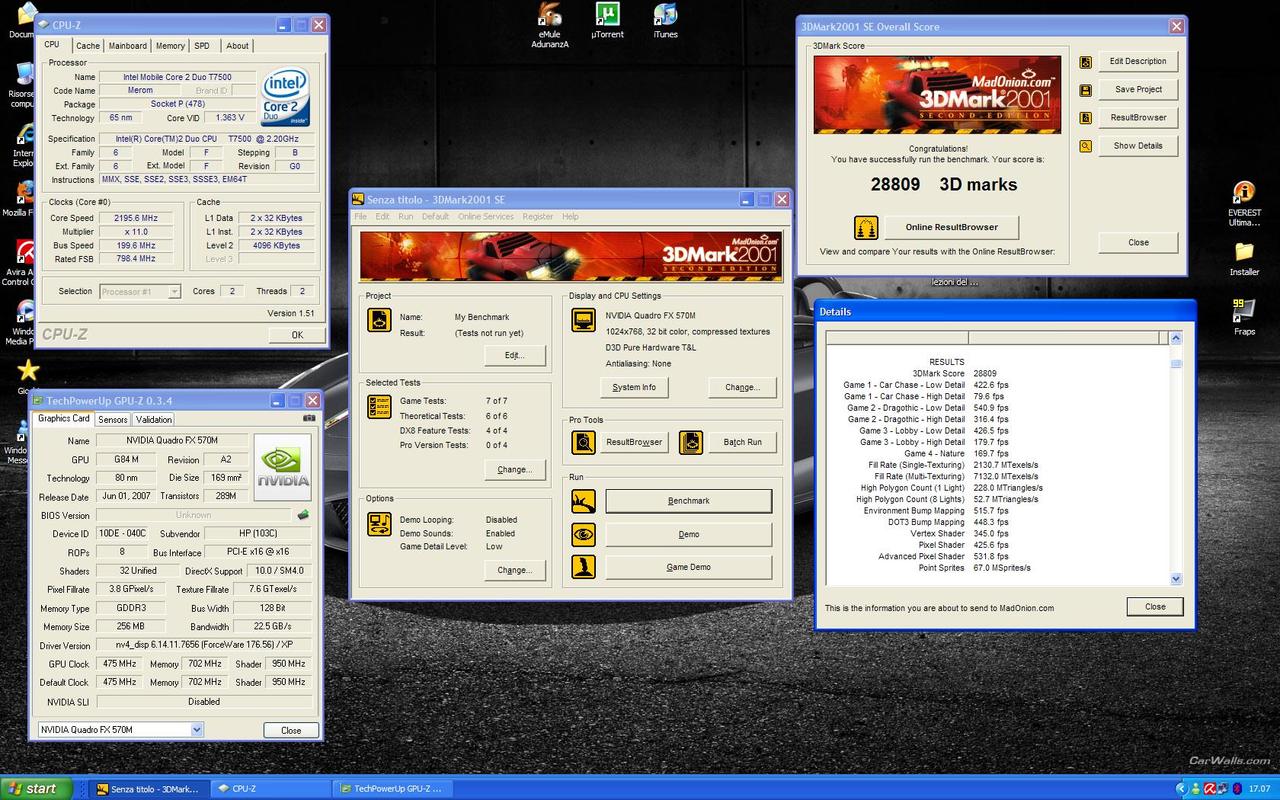Switch to the SPD tab in CPU-Z
Image resolution: width=1280 pixels, height=800 pixels.
click(x=202, y=46)
